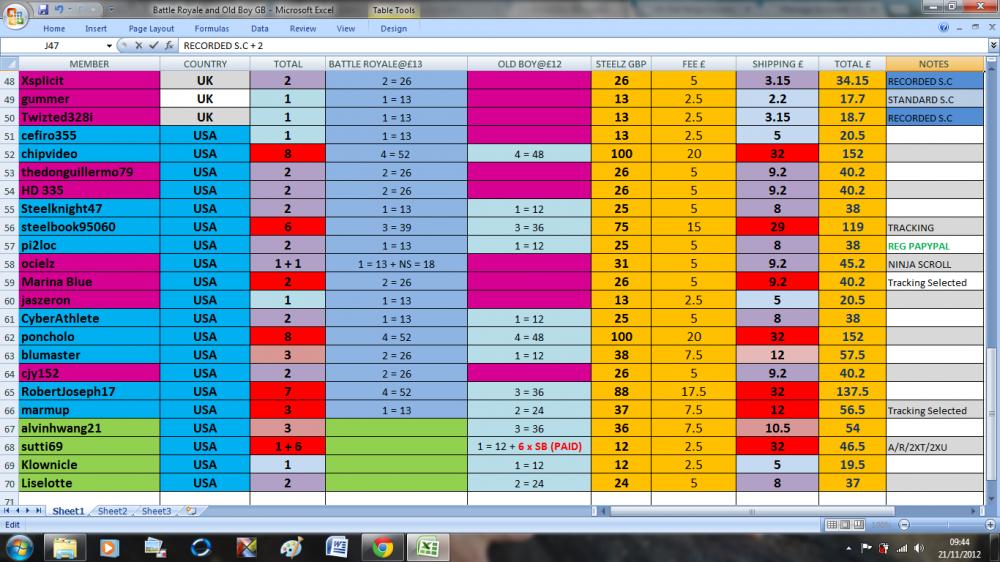The image size is (1000, 562).
Task: Open Paint from taskbar
Action: point(291,547)
